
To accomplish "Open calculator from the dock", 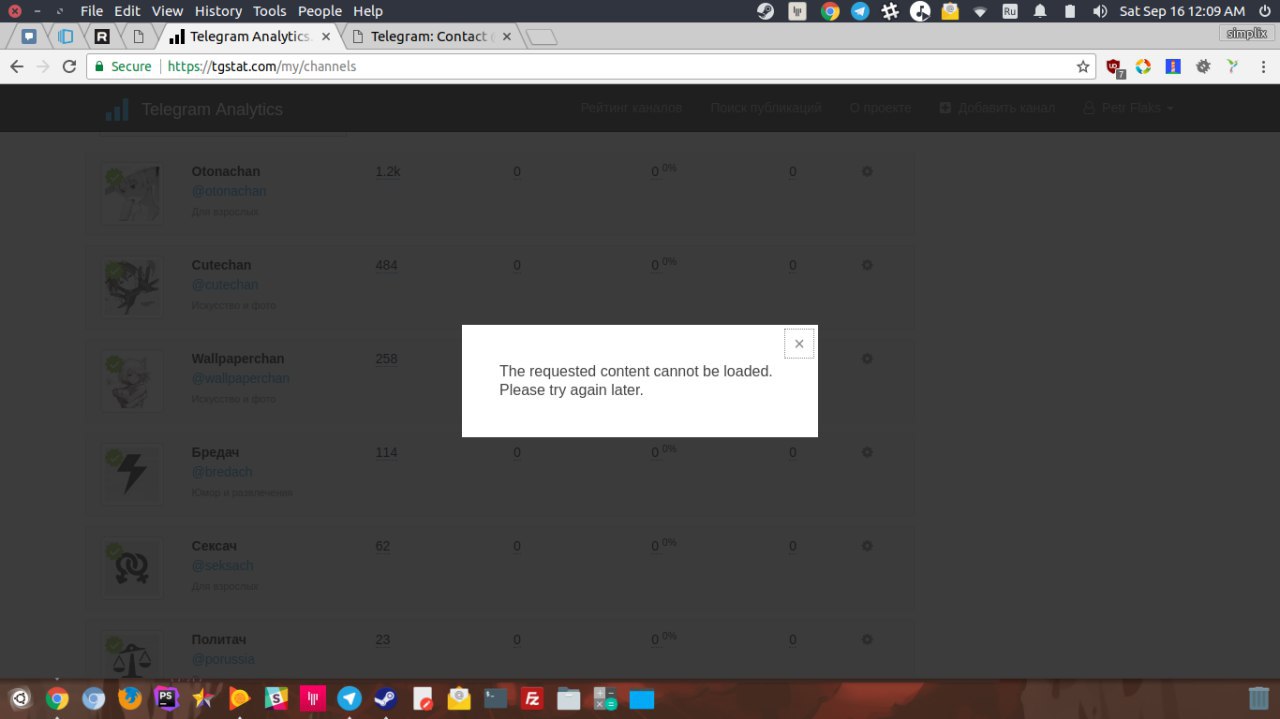I will click(605, 698).
